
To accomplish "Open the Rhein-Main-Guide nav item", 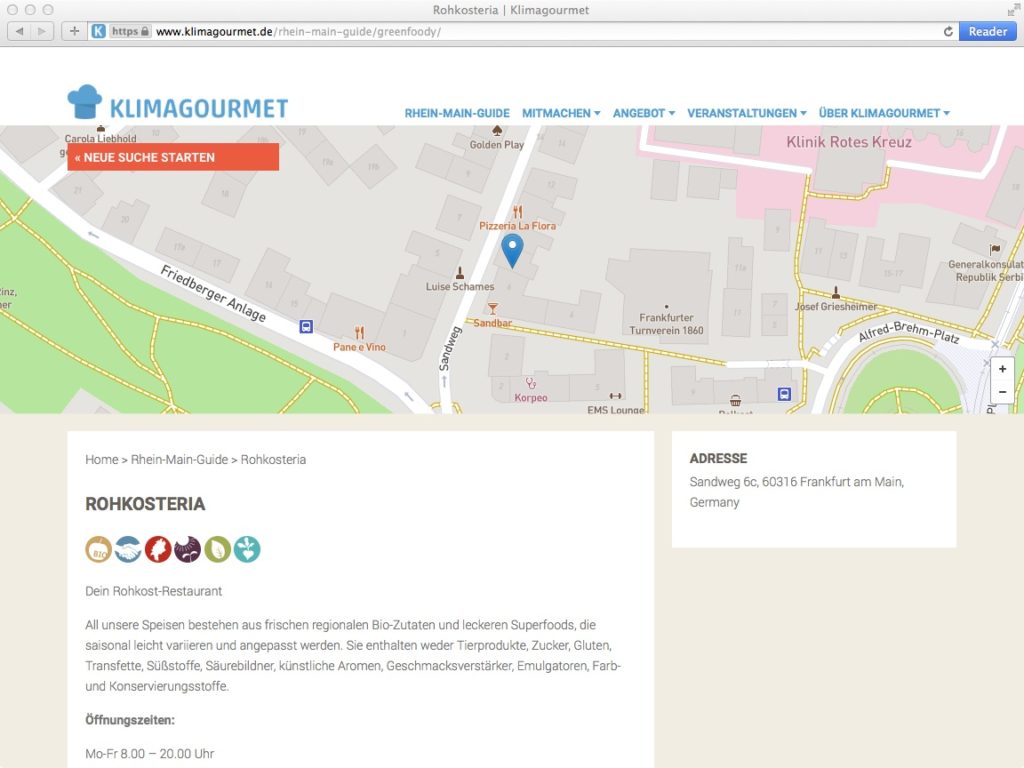I will point(457,113).
